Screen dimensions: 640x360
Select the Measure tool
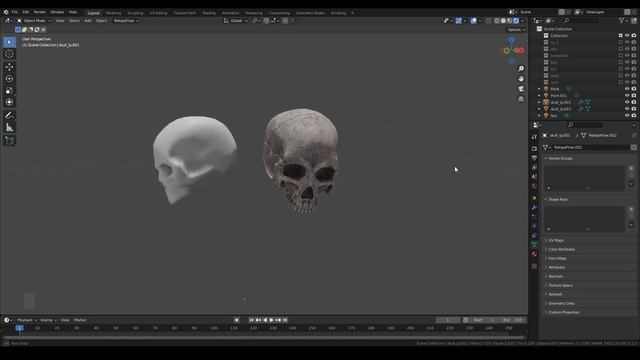[x=9, y=128]
